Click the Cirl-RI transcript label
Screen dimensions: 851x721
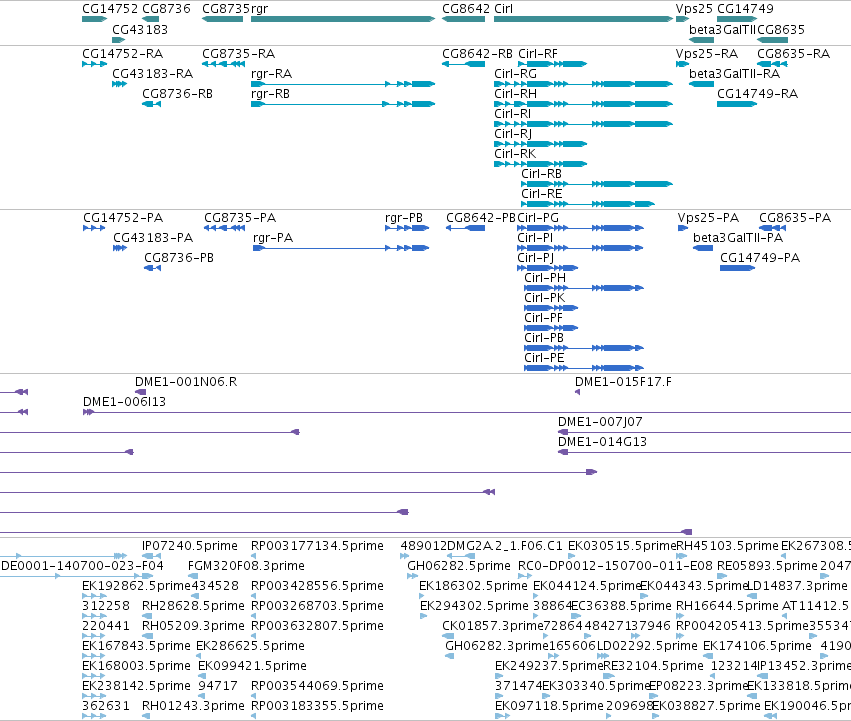tap(512, 113)
